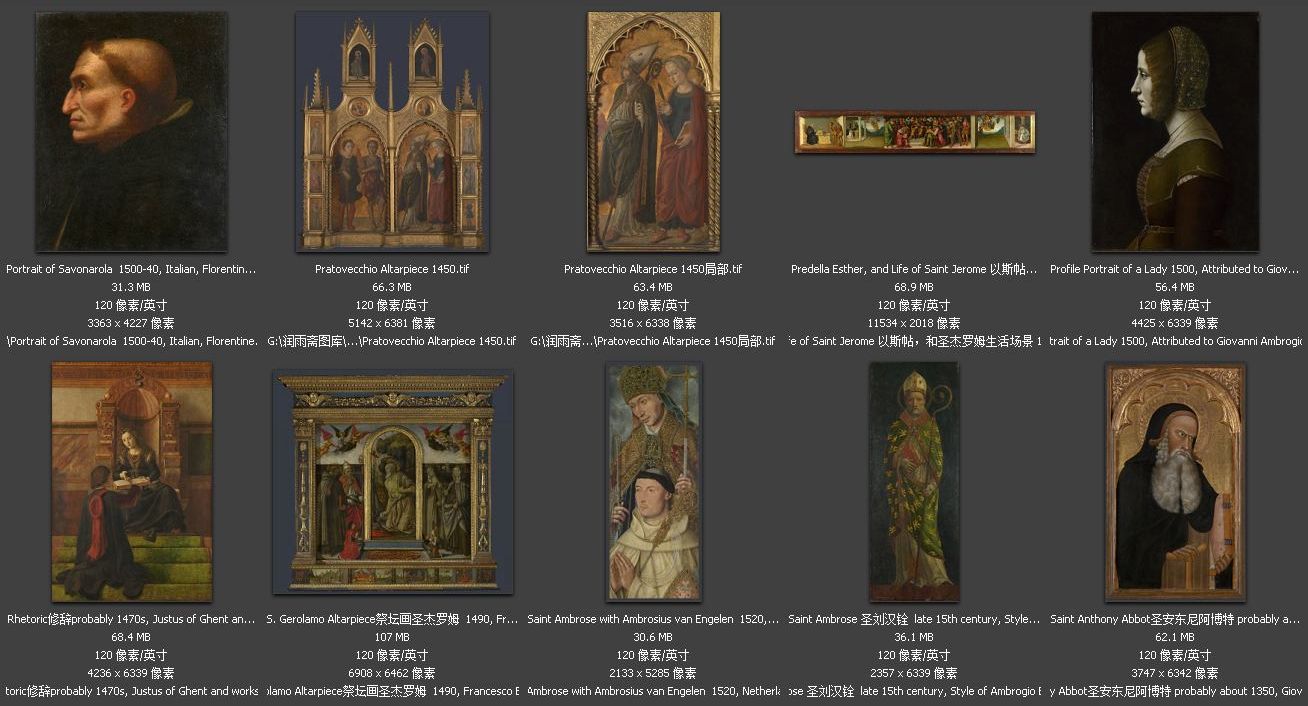1308x706 pixels.
Task: Click the "Pratovecchio Altarpiece 1450局部.tif" filename label
Action: (x=653, y=270)
